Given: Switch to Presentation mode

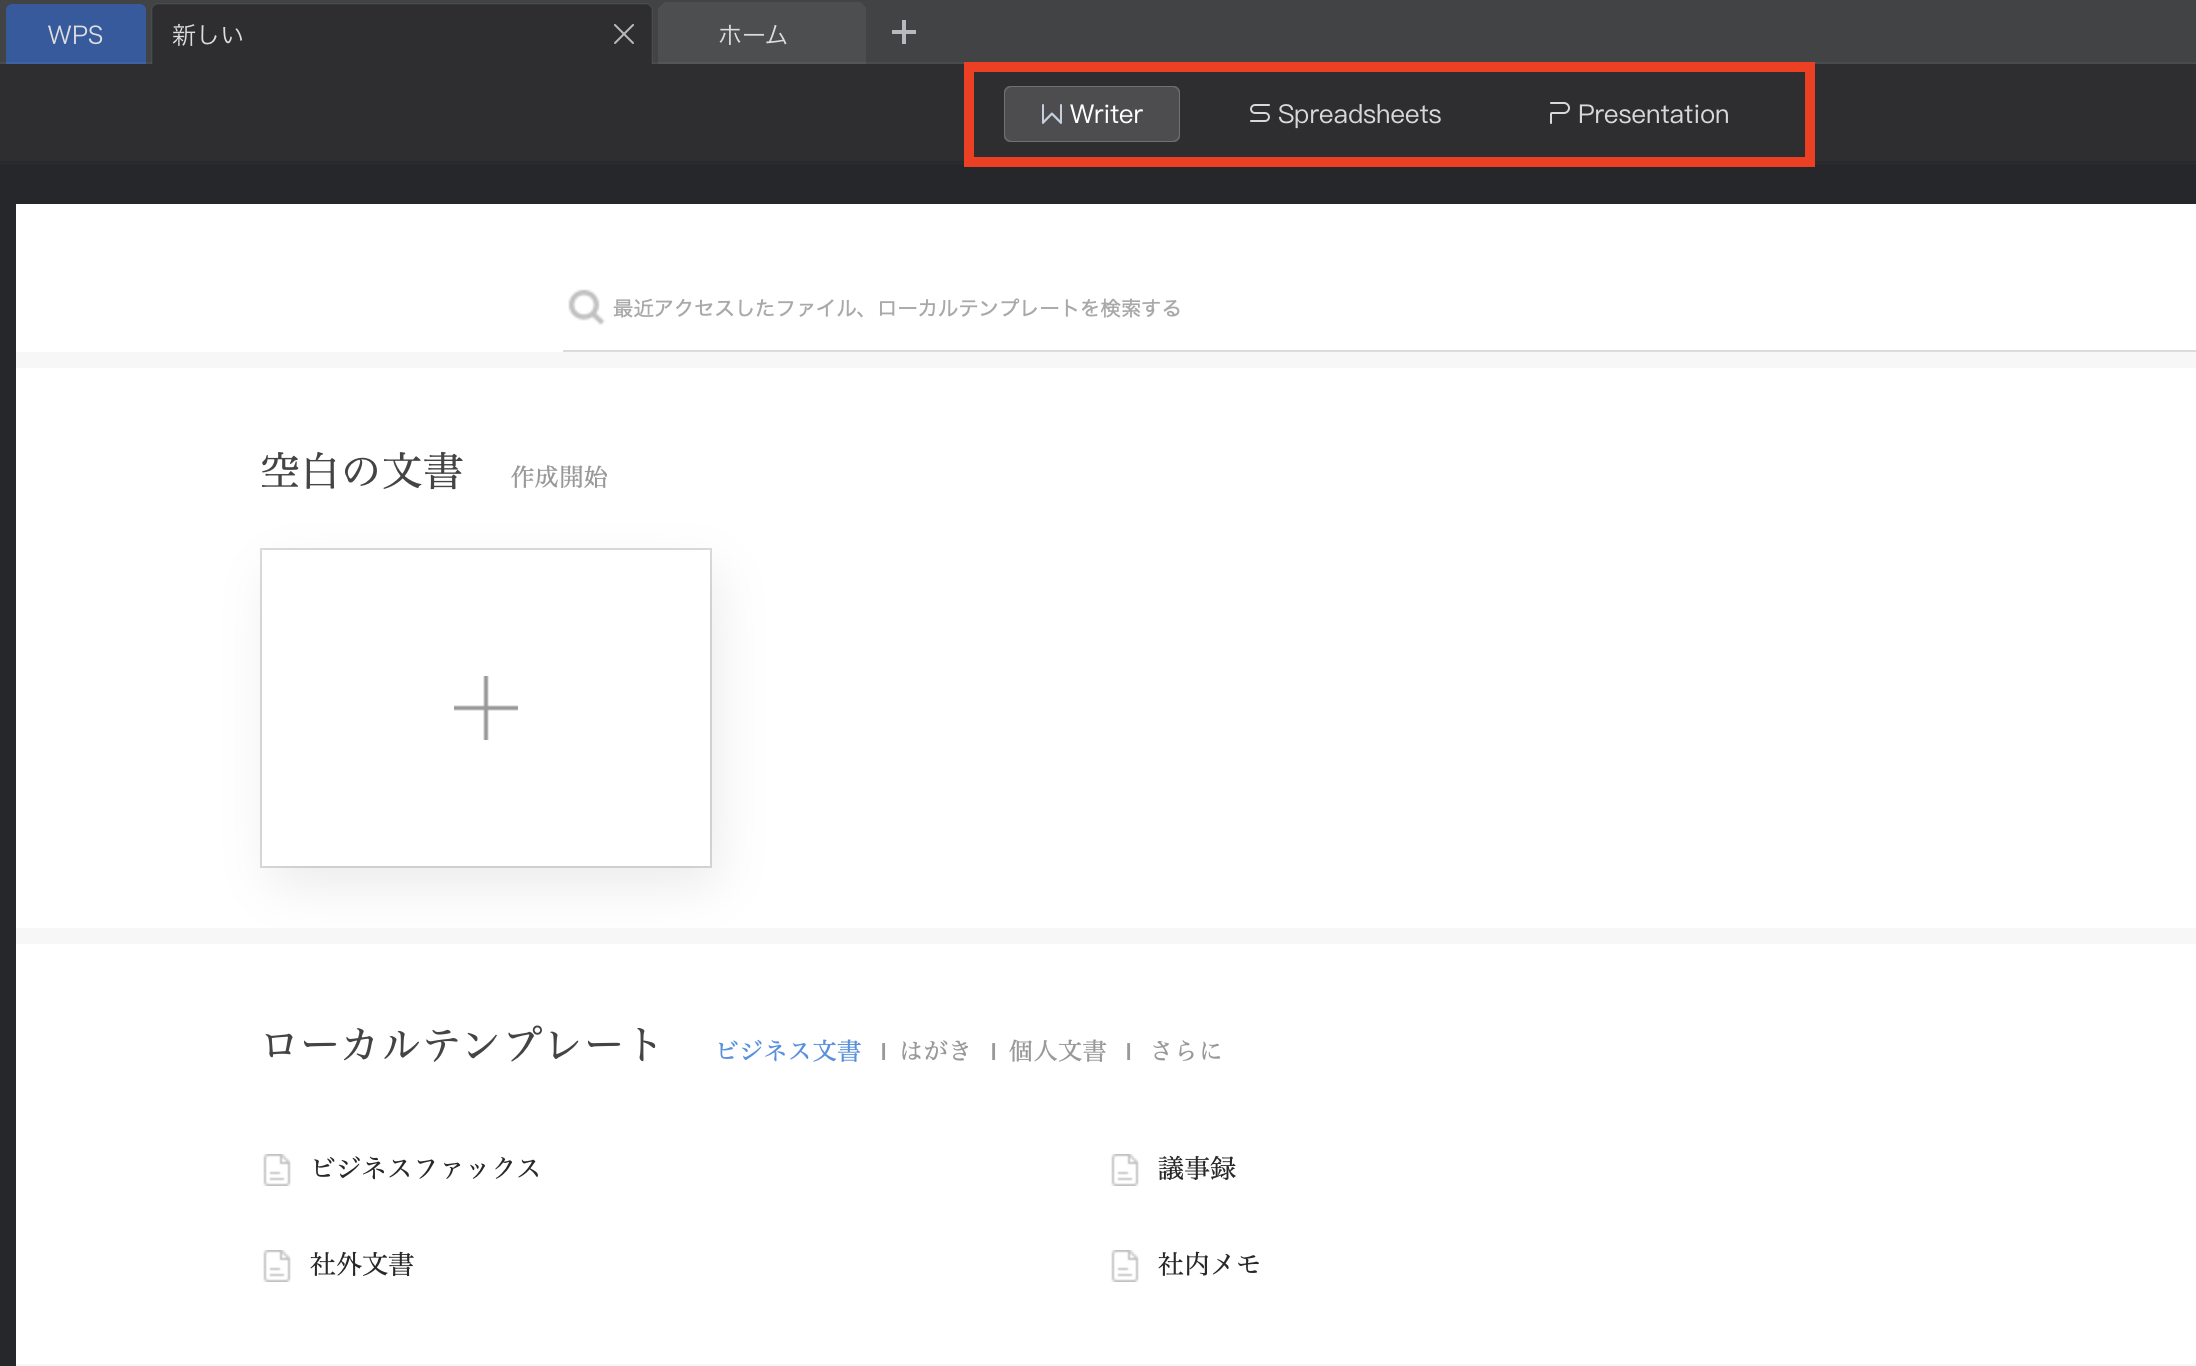Looking at the screenshot, I should pyautogui.click(x=1639, y=114).
